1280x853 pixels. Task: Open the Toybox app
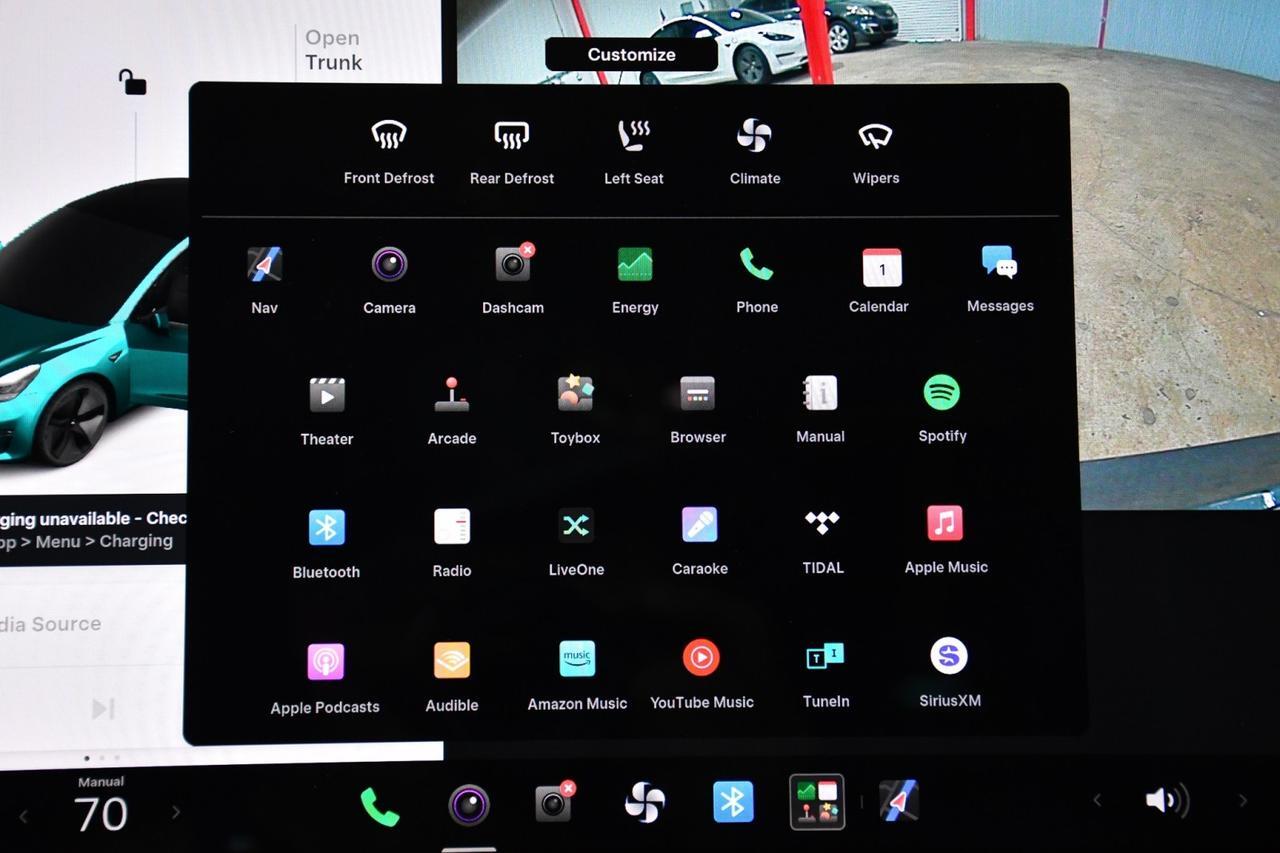click(575, 411)
